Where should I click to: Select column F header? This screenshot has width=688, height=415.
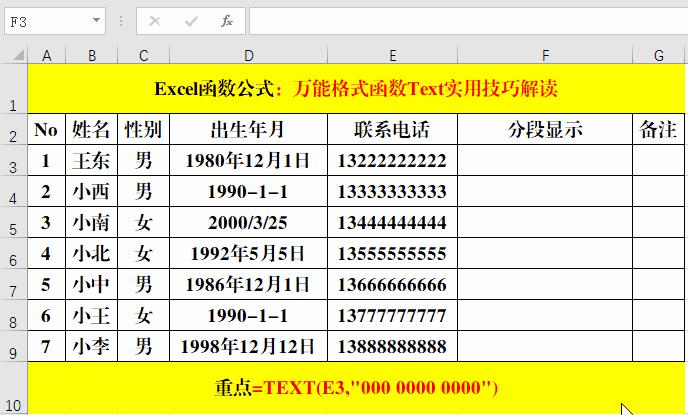pos(545,55)
